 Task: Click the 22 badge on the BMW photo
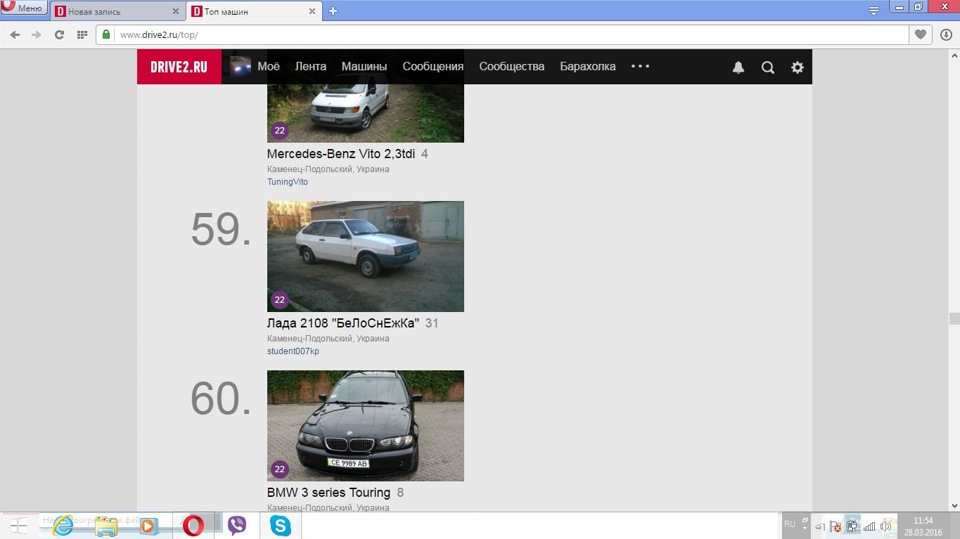point(280,469)
